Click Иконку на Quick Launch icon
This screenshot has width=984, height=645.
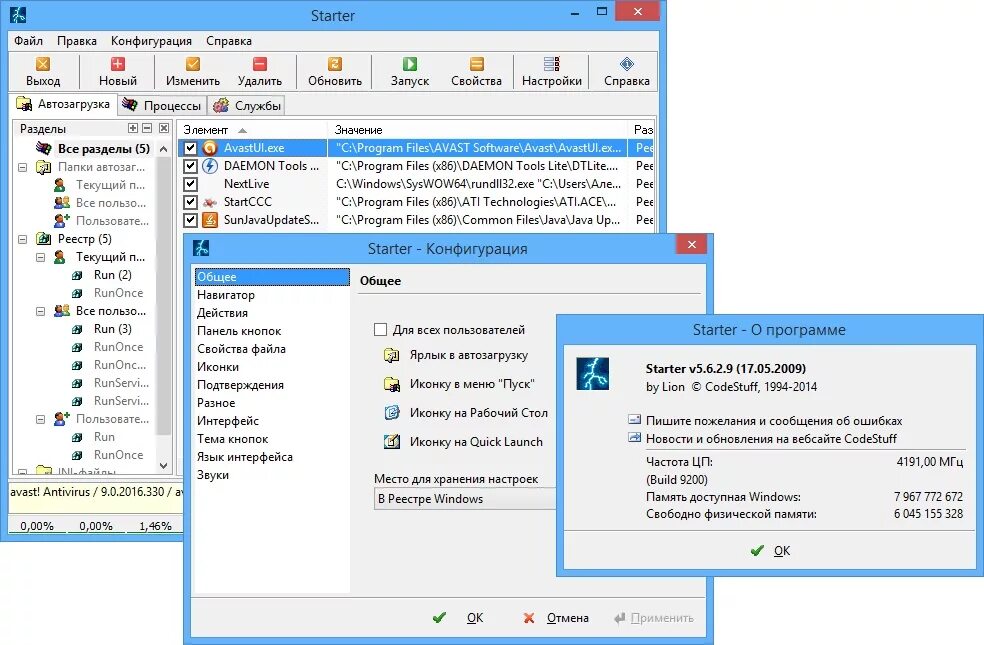point(392,442)
